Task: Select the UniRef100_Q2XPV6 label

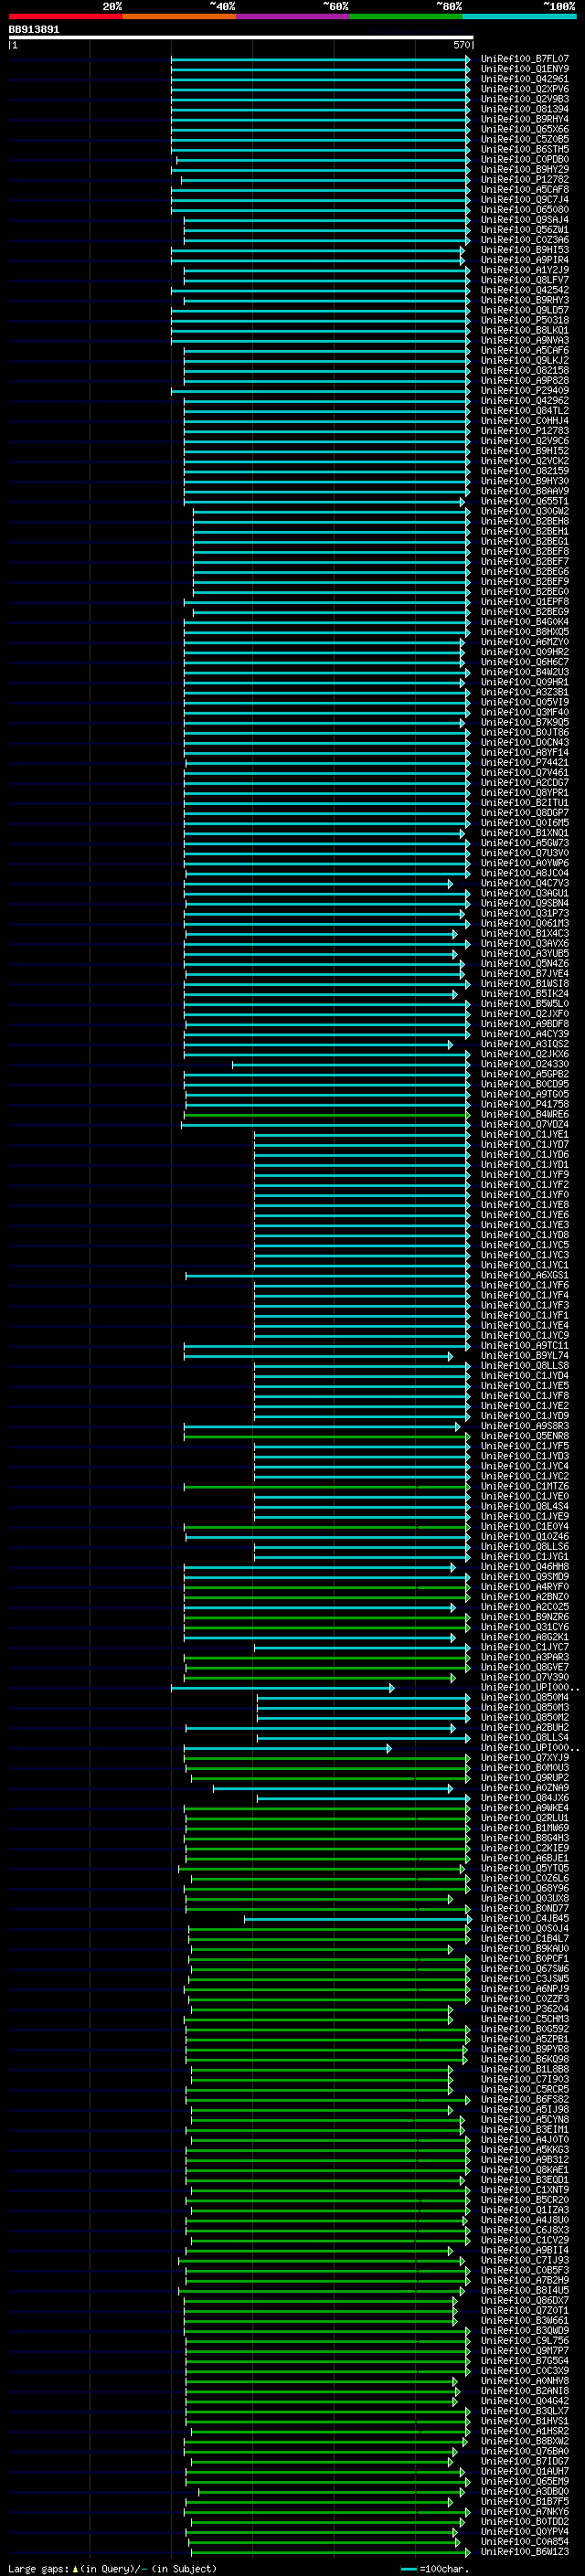Action: pyautogui.click(x=525, y=89)
